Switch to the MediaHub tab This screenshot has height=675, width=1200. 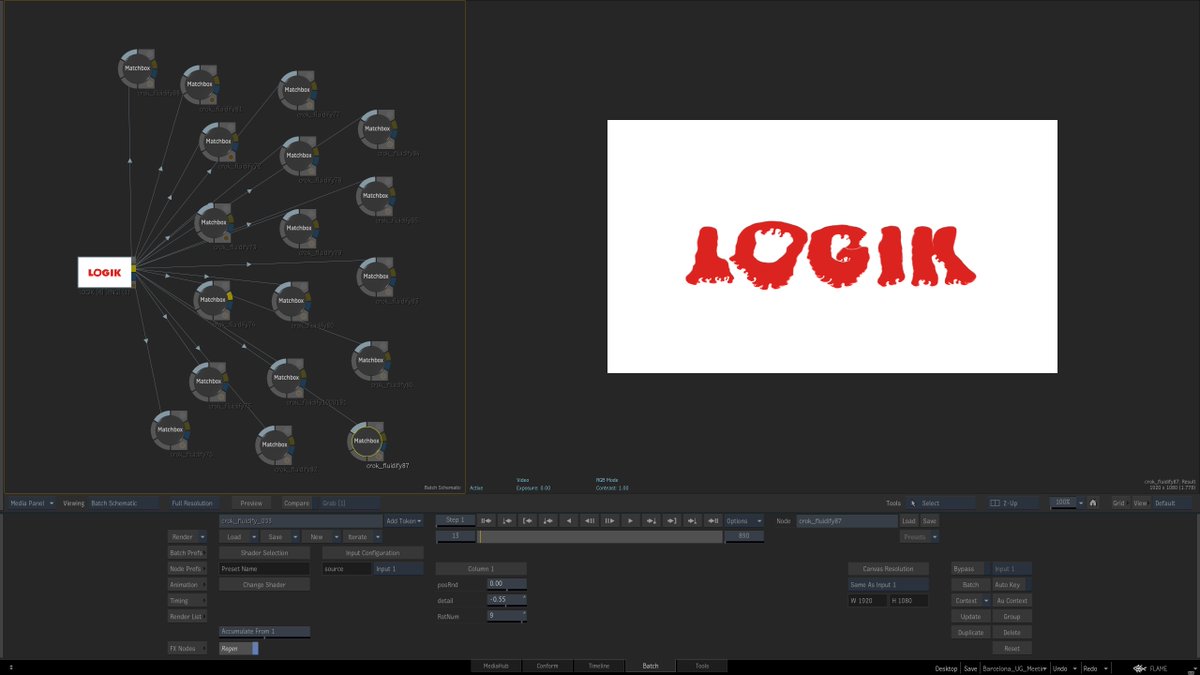[x=496, y=665]
